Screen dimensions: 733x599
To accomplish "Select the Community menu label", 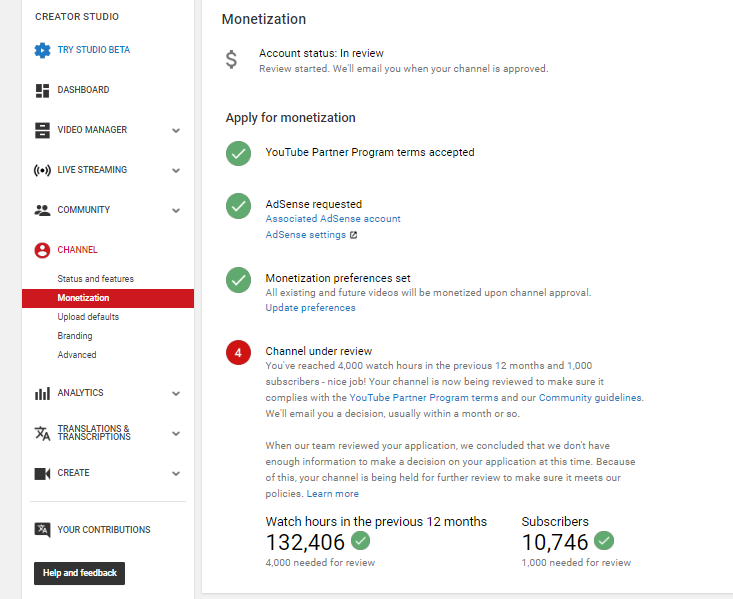I will coord(84,210).
